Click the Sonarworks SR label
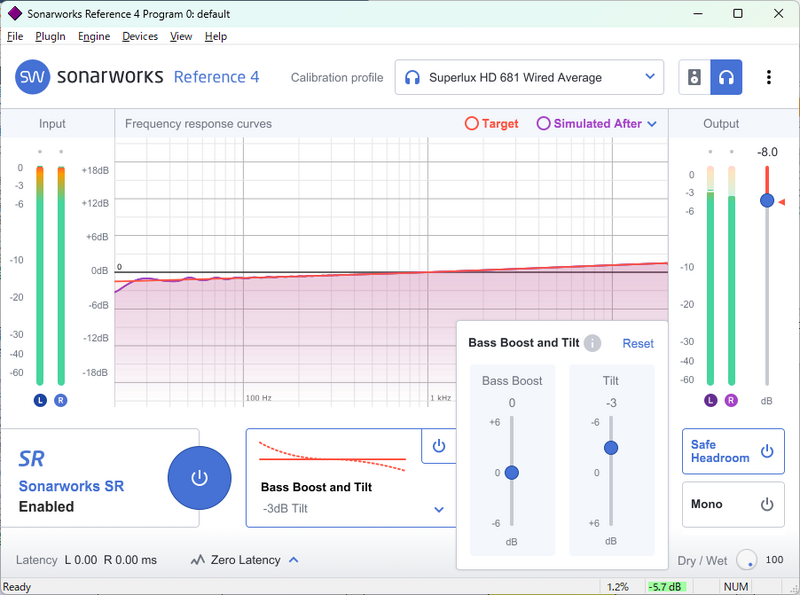800x595 pixels. pos(71,486)
